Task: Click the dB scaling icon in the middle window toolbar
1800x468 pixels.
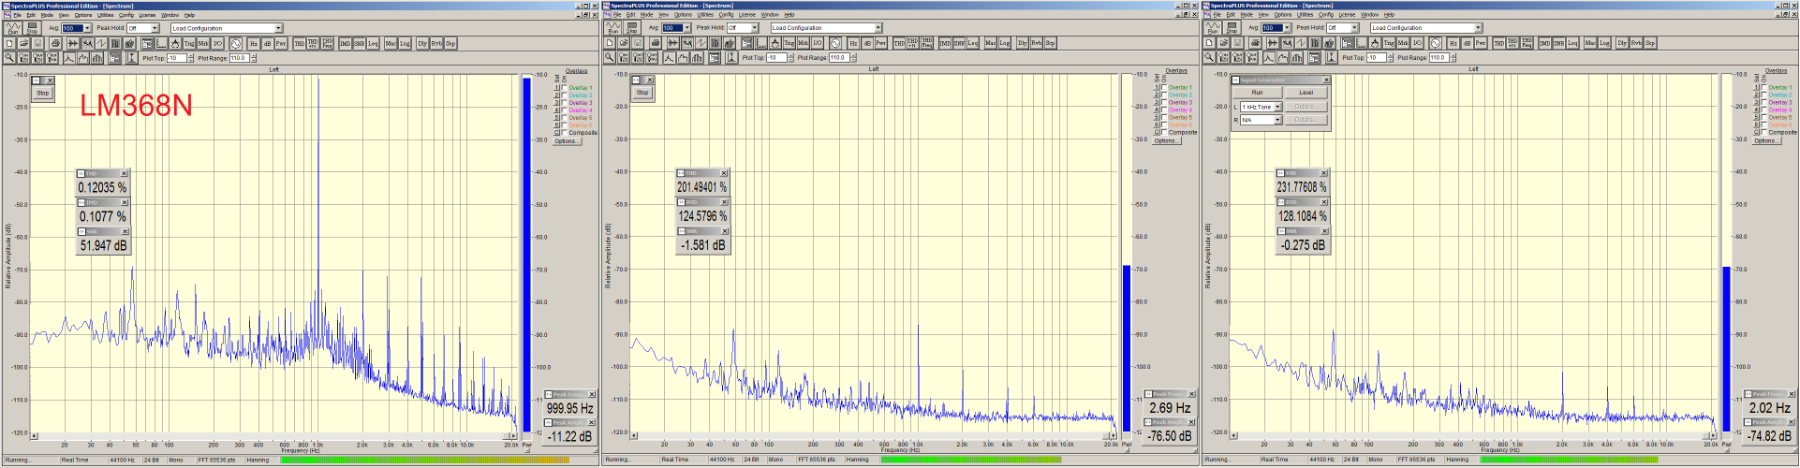Action: click(x=867, y=44)
